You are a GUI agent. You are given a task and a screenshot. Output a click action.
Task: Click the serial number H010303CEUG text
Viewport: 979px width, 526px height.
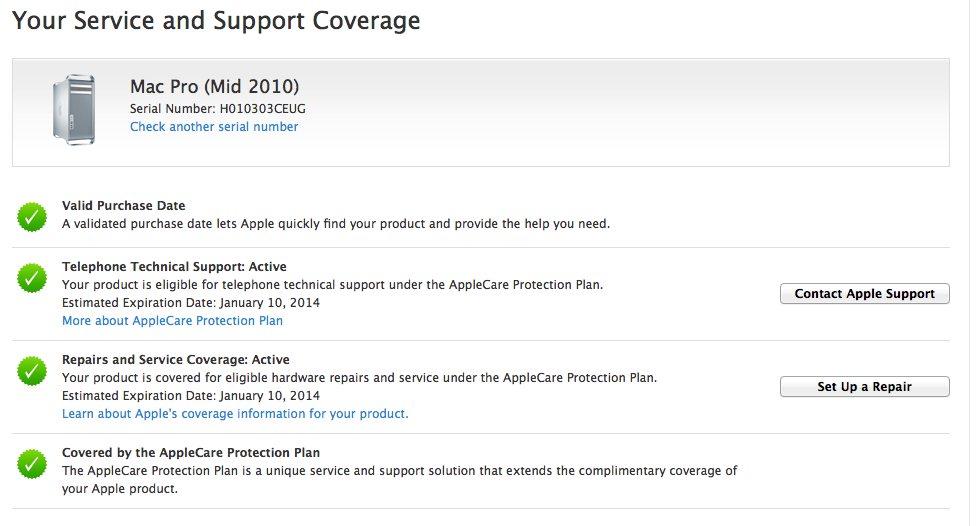[x=263, y=109]
